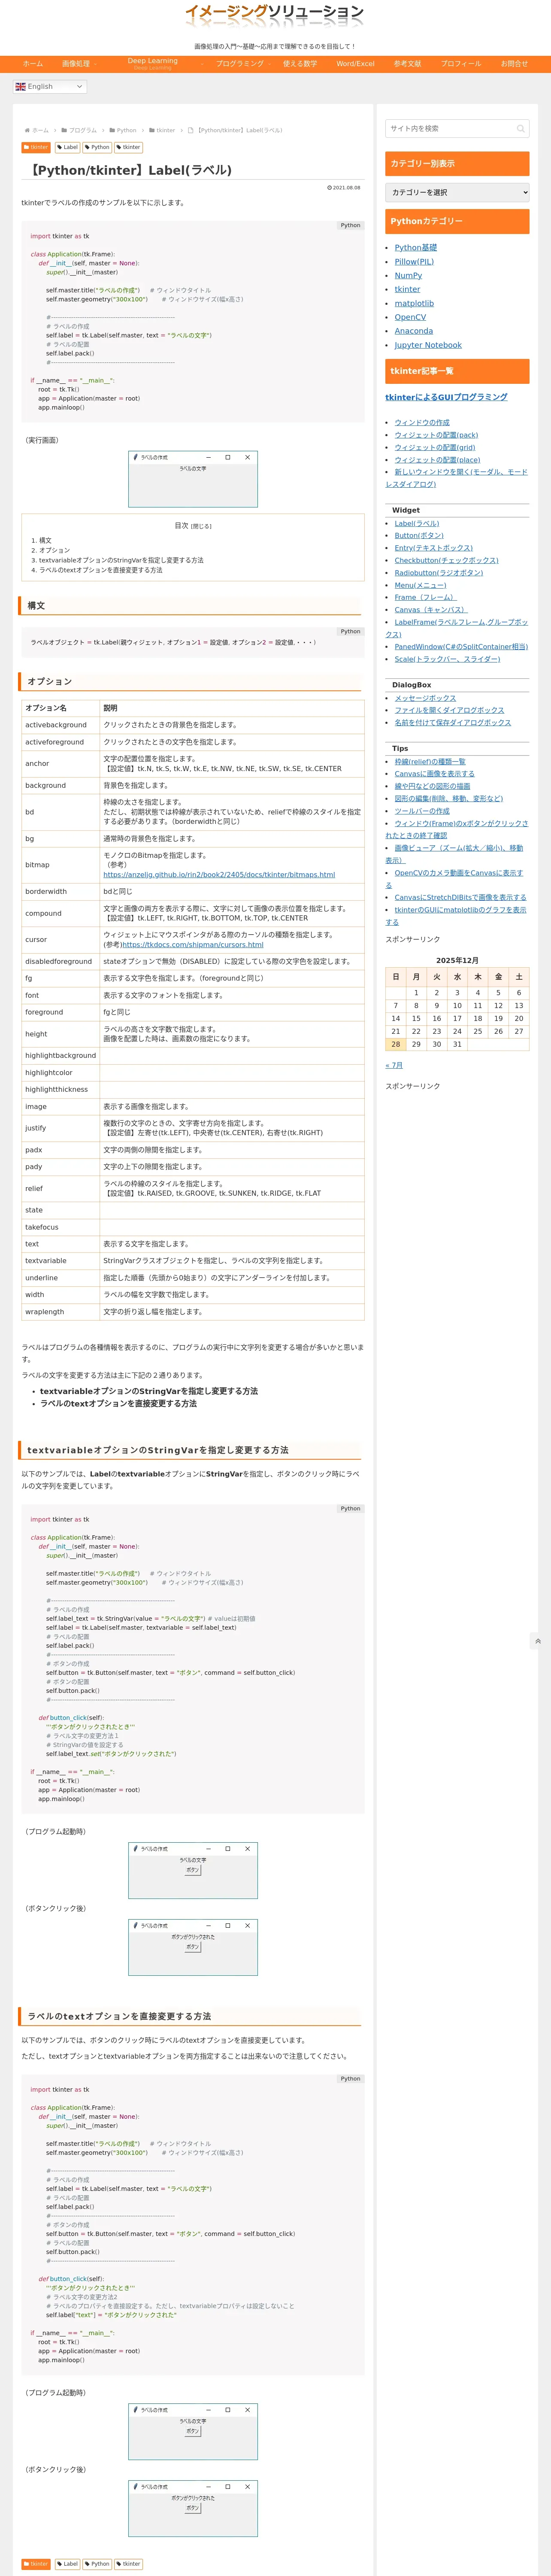
Task: Open the Button(ボタン) widget link
Action: (419, 535)
